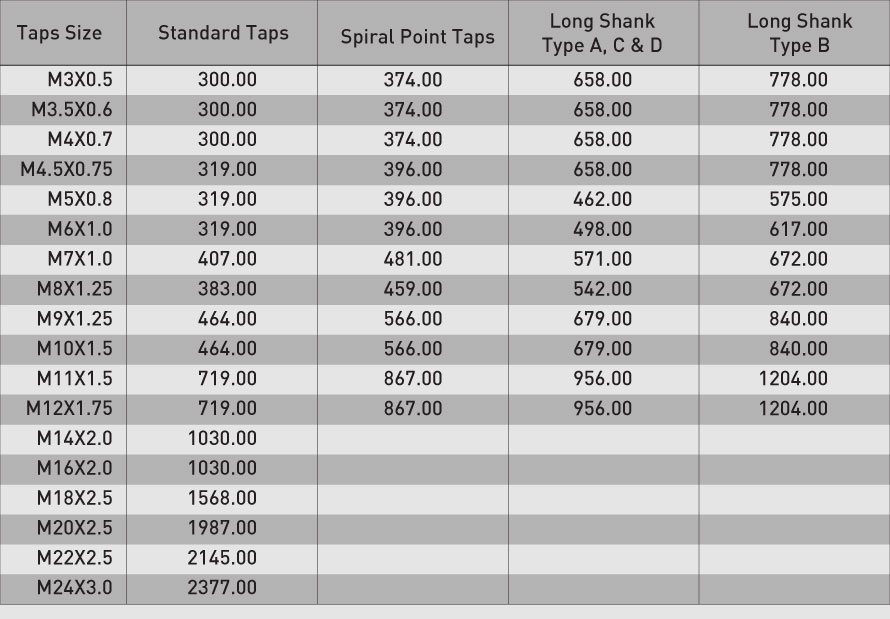
Task: Select the 407.00 price for M7X1.0
Action: pyautogui.click(x=227, y=259)
